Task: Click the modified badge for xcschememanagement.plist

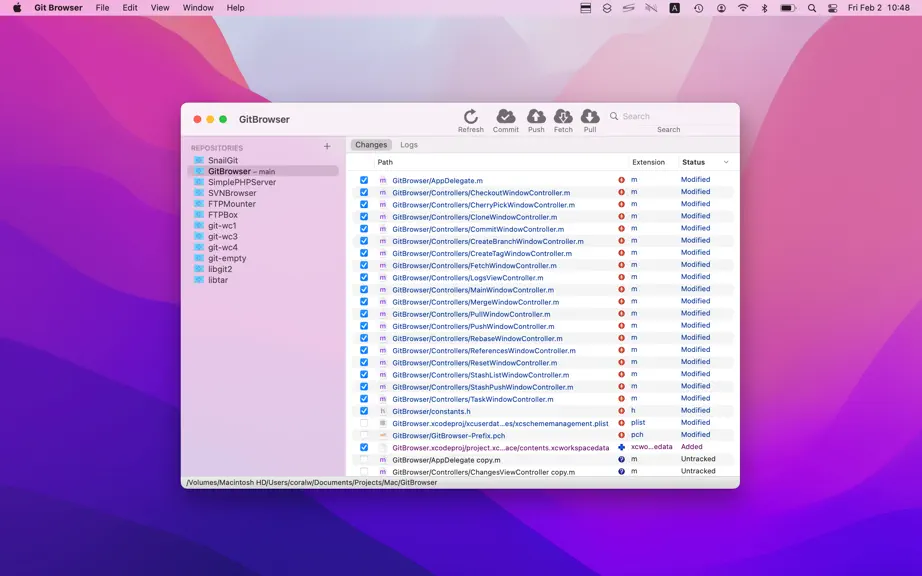Action: point(621,423)
